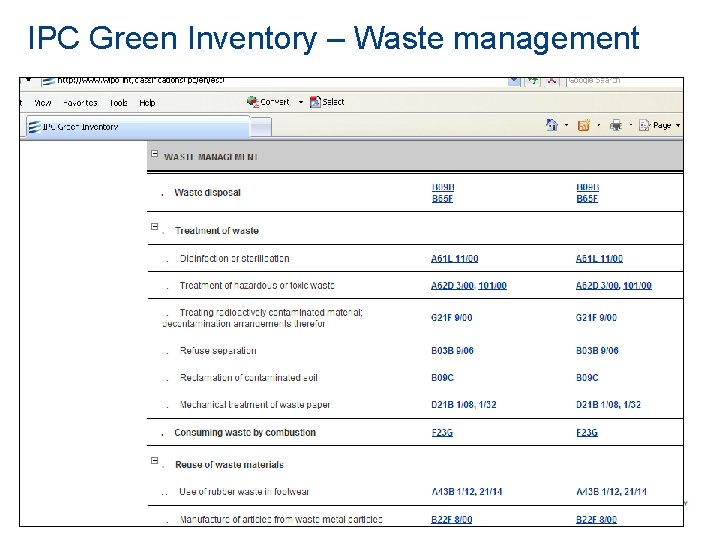Open the View menu
Screen dimensions: 720x540
[x=43, y=103]
